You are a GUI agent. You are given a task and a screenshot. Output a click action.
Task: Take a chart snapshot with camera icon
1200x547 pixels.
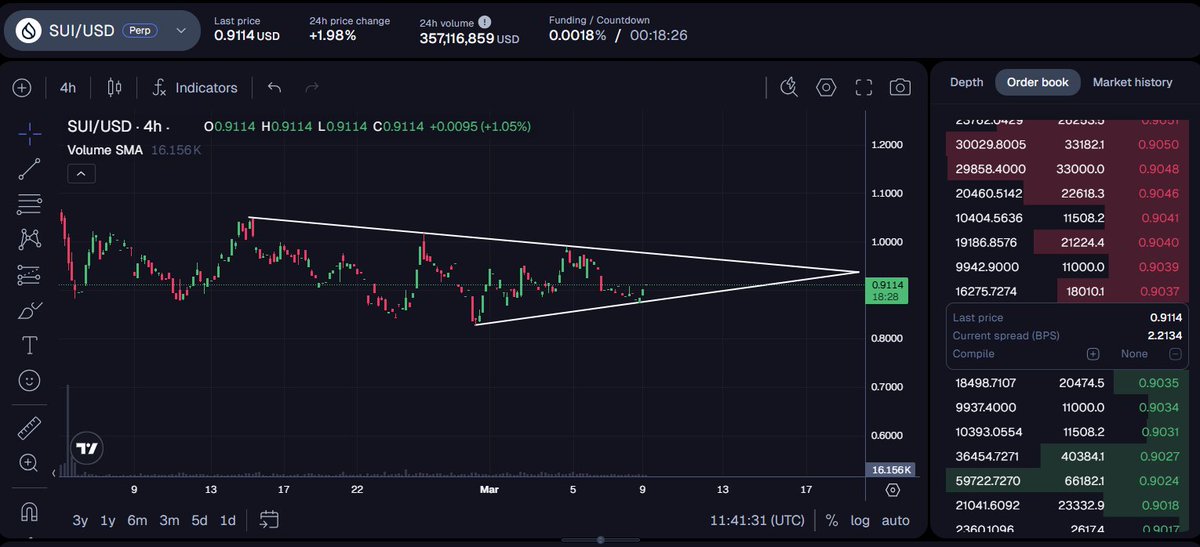tap(900, 88)
